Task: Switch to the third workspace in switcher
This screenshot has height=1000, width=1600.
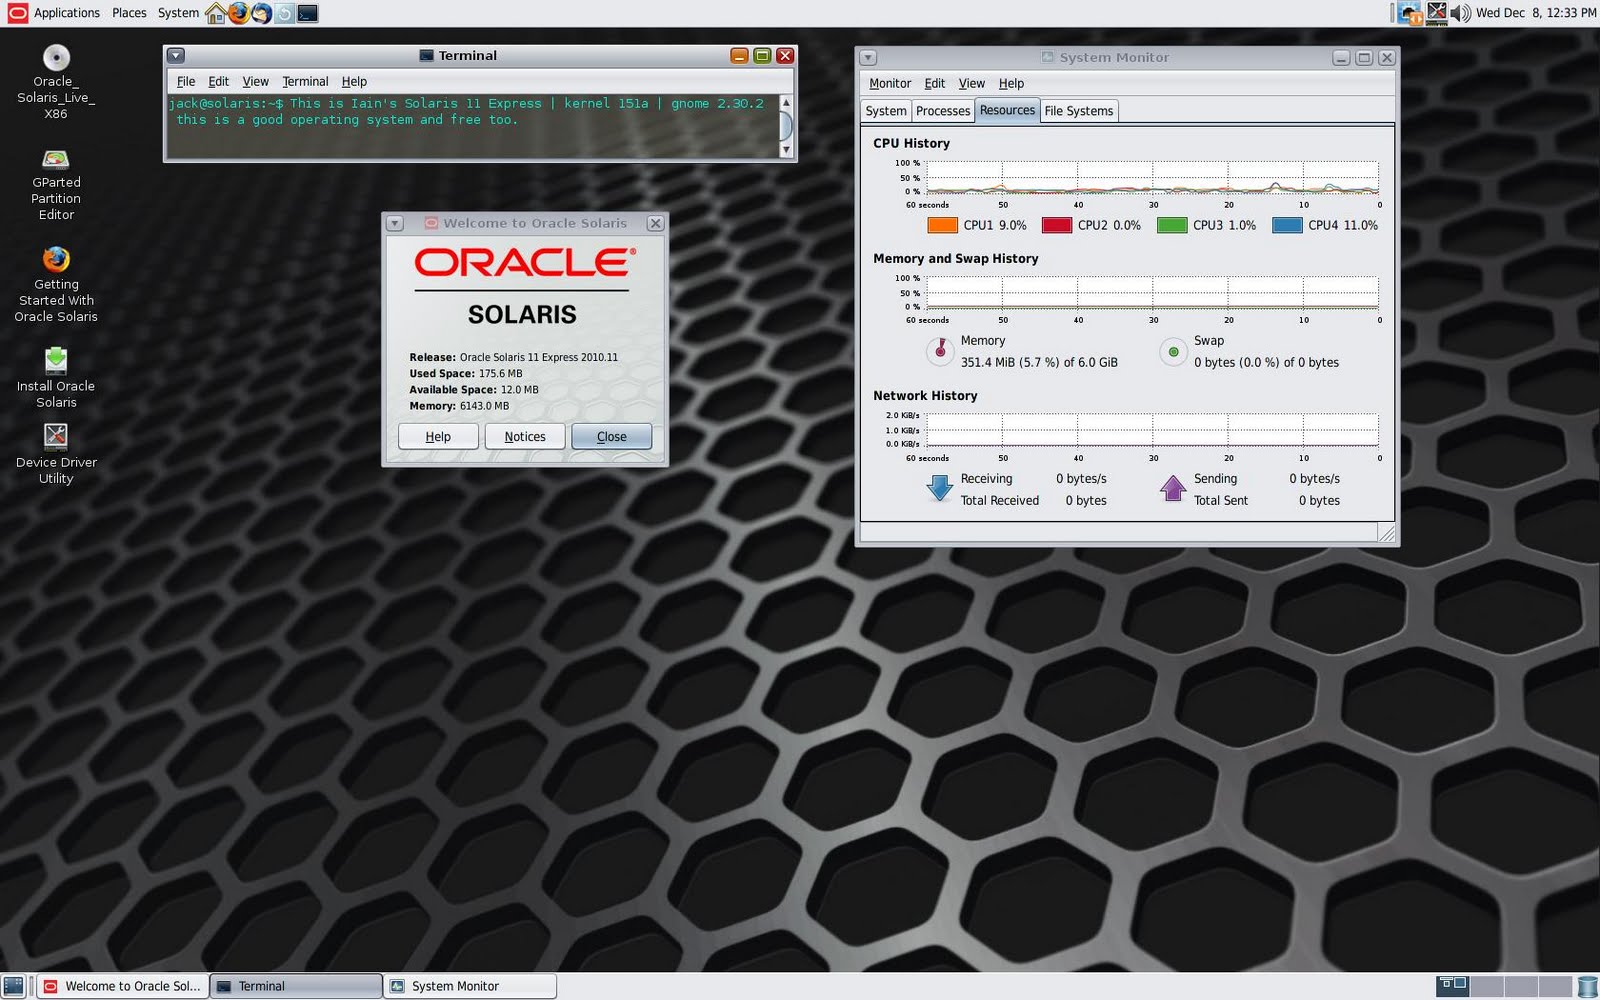Action: point(1520,986)
